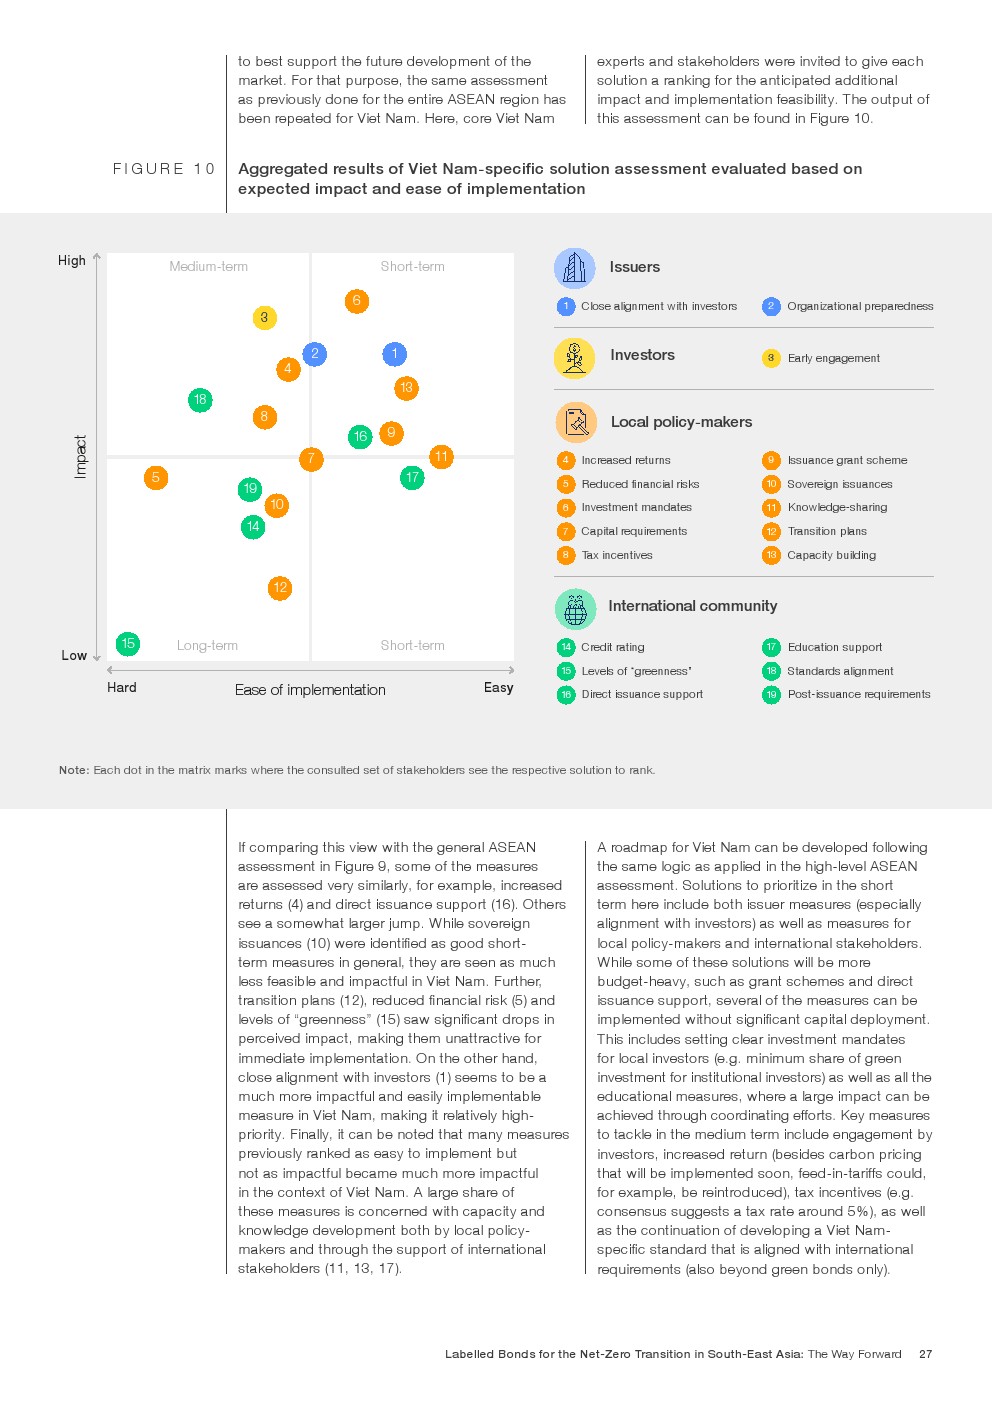Click the 'Credit rating' legend entry text
This screenshot has width=992, height=1403.
[x=613, y=648]
